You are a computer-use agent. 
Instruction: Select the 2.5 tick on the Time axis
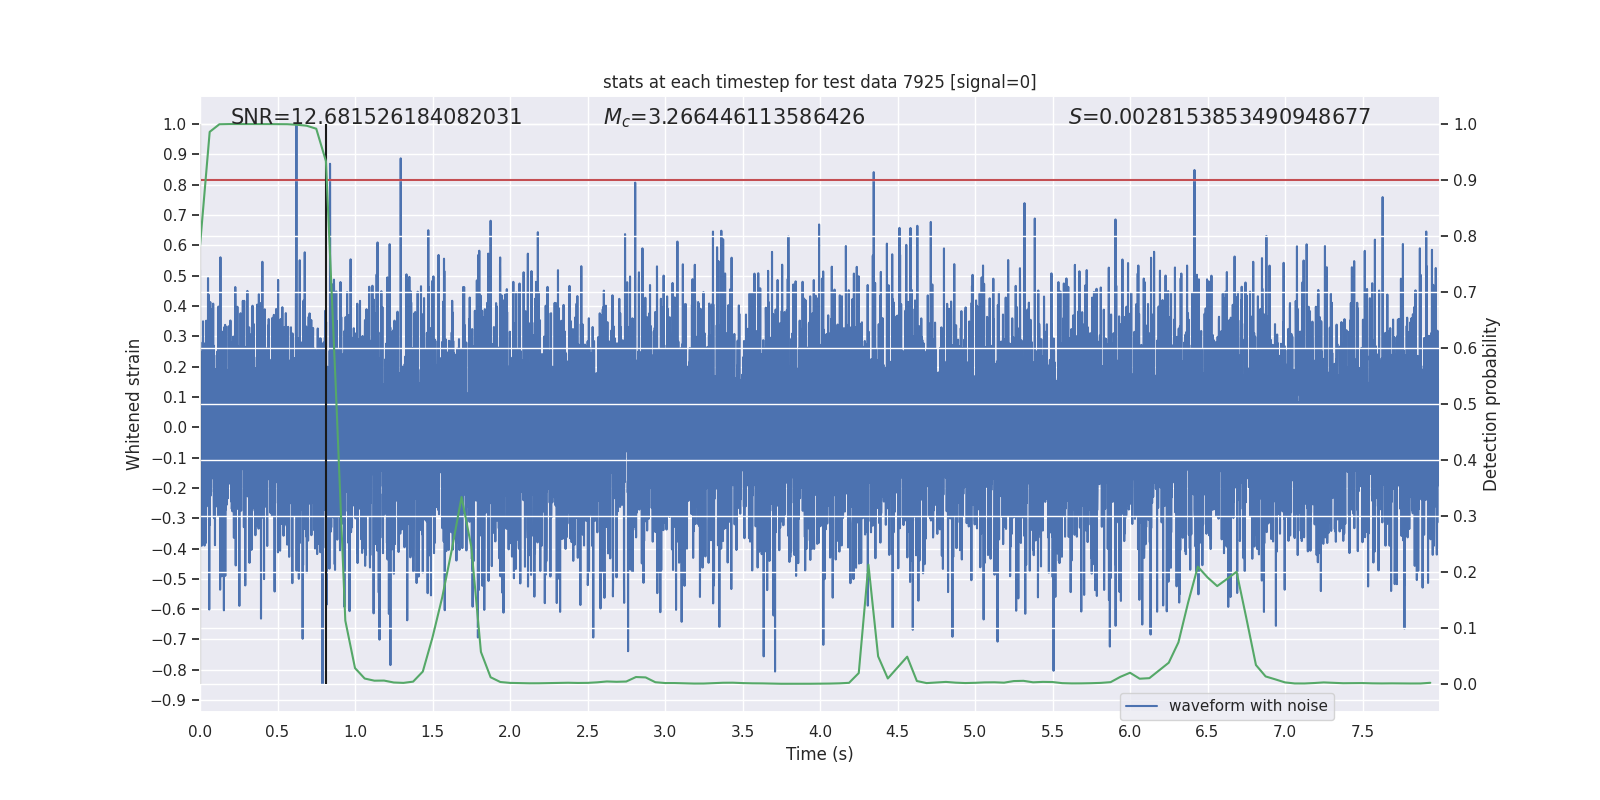587,731
